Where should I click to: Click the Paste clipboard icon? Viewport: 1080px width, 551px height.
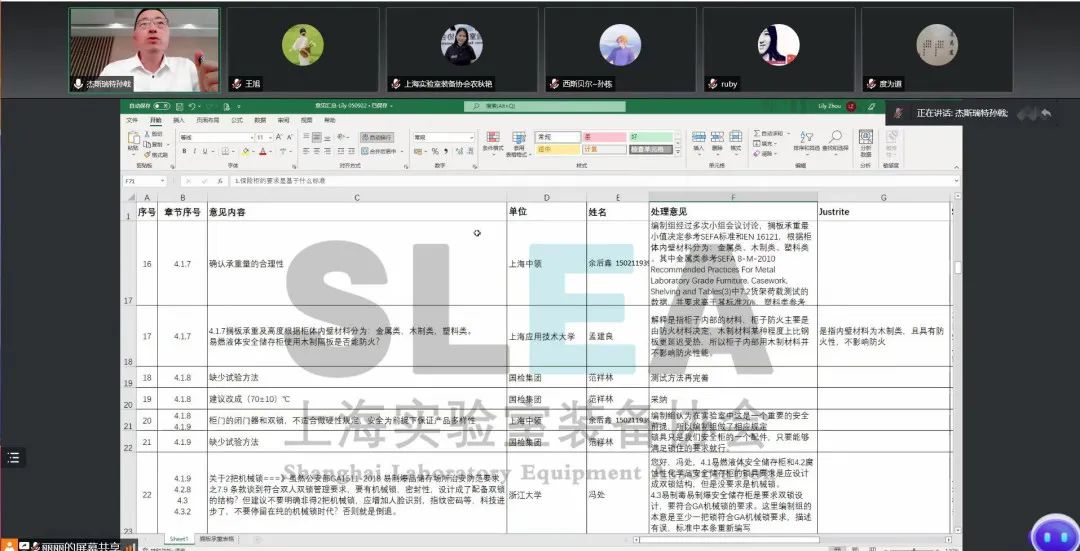[x=134, y=140]
